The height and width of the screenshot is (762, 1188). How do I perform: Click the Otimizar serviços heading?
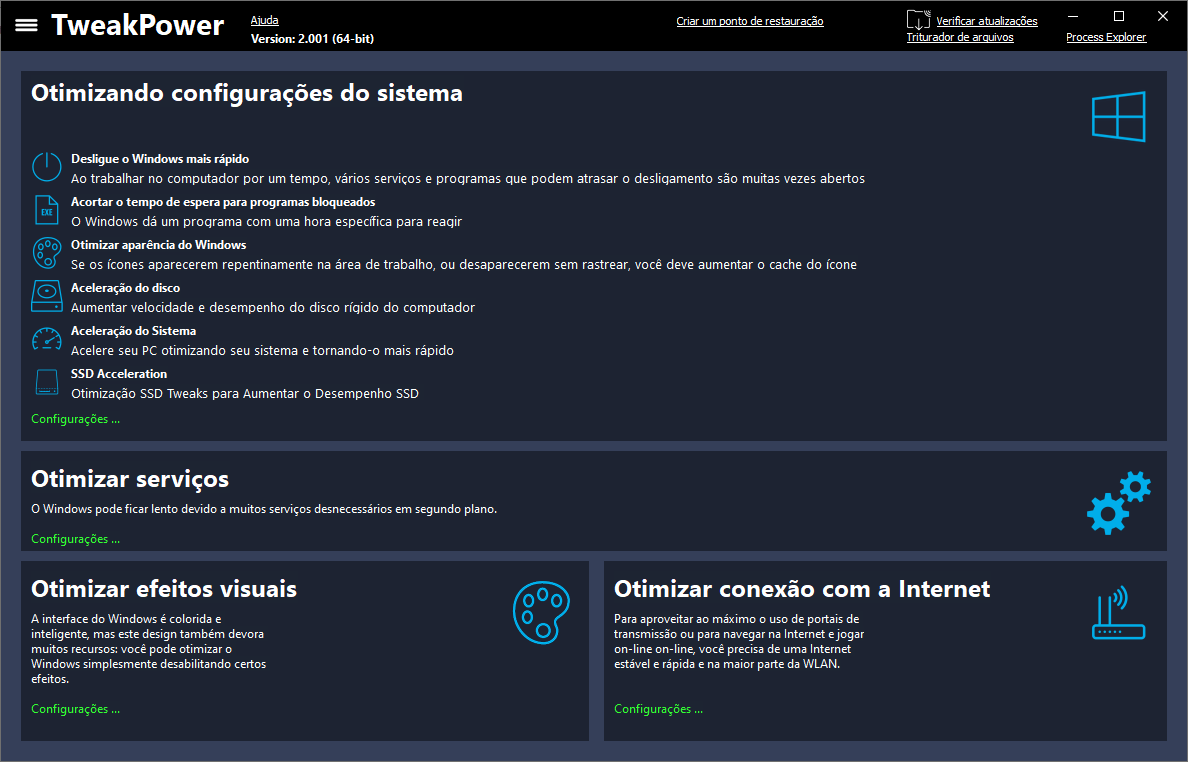pyautogui.click(x=130, y=479)
